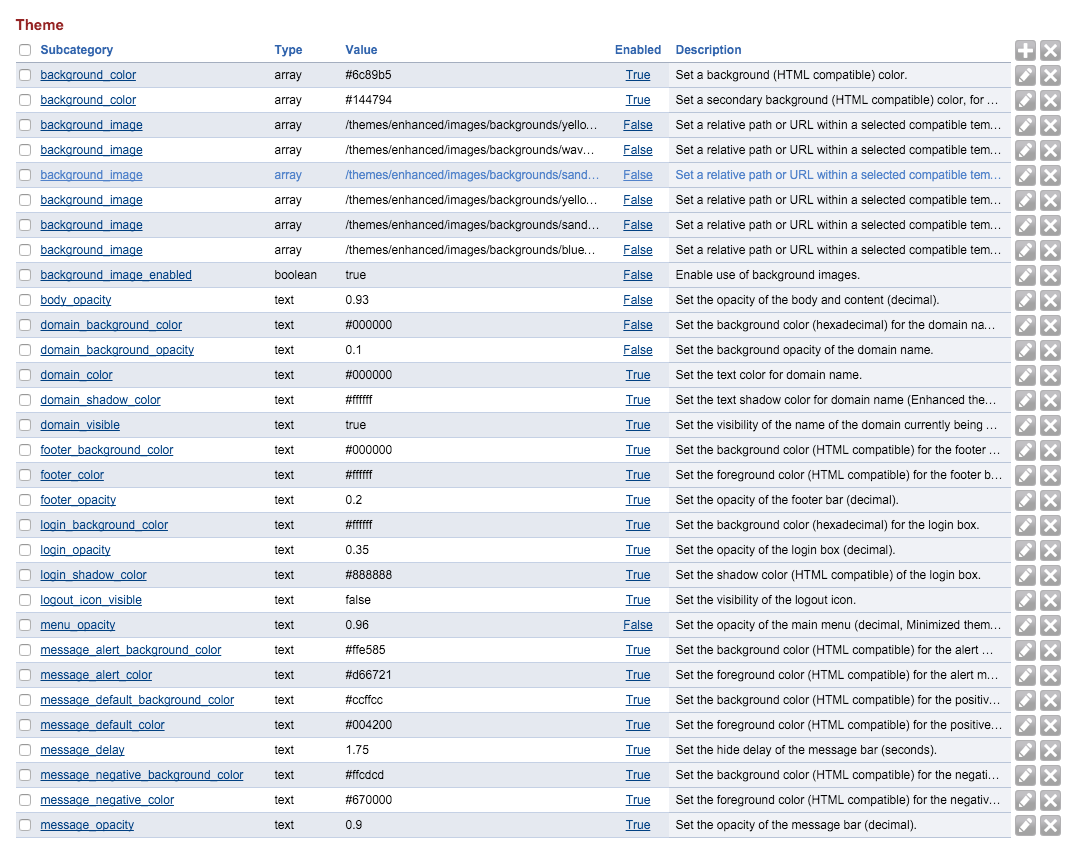Delete the footer_opacity row with its X icon
Image resolution: width=1082 pixels, height=854 pixels.
pyautogui.click(x=1050, y=500)
